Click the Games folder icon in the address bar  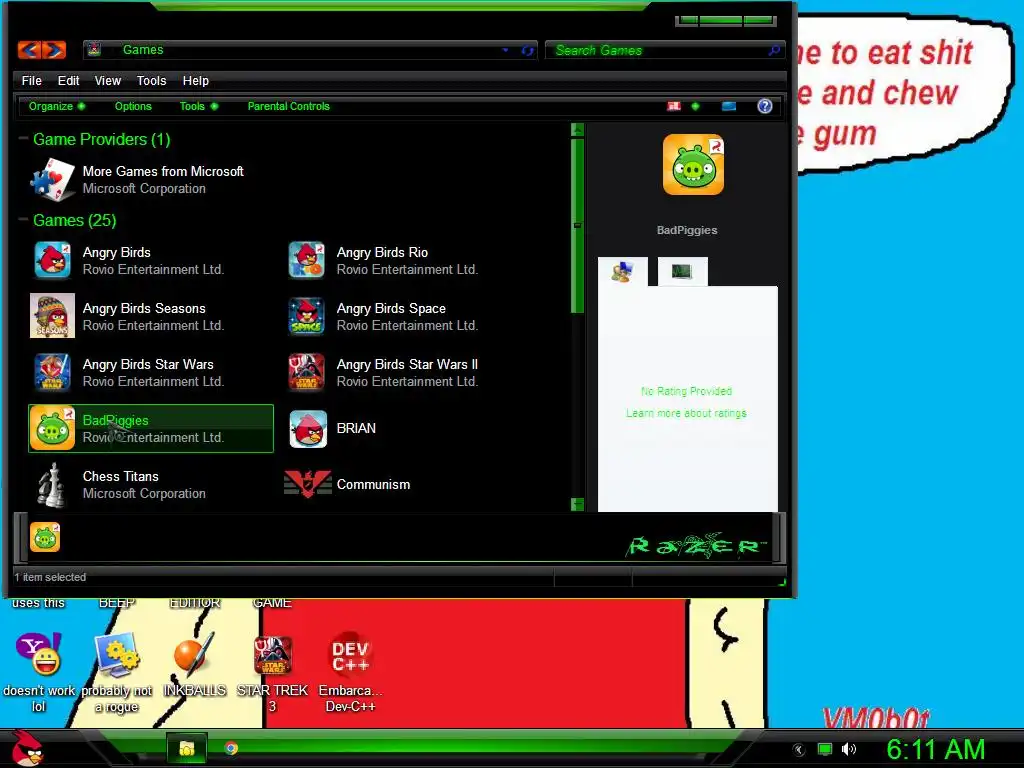tap(95, 50)
